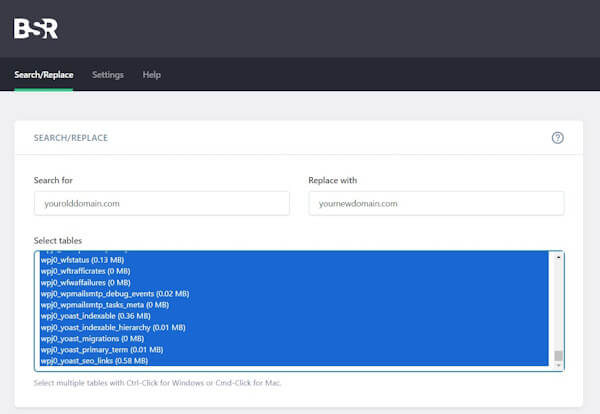Viewport: 600px width, 414px height.
Task: Select table wpj0_yoast_indexable (0.36 MB)
Action: coord(294,316)
